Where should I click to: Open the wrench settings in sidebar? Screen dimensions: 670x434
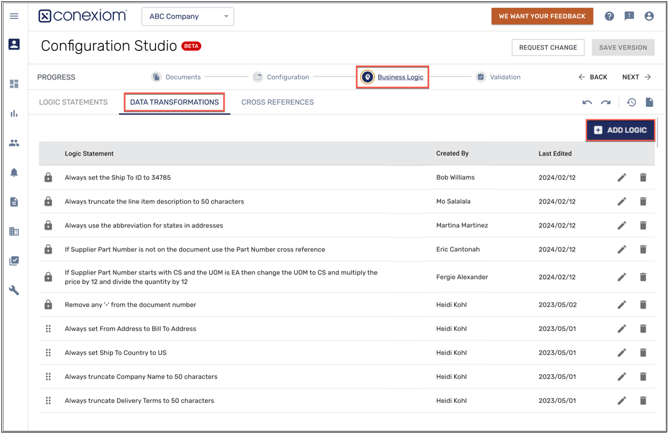point(14,290)
